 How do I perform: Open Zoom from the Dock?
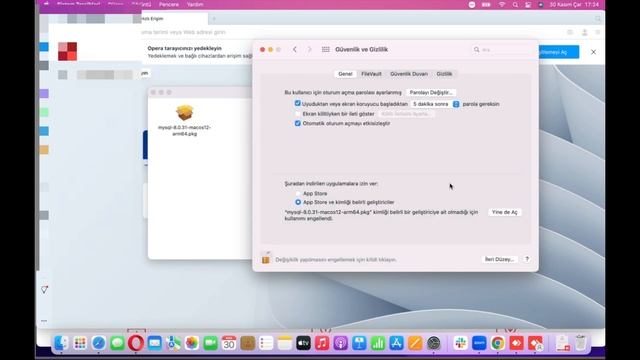tap(479, 343)
